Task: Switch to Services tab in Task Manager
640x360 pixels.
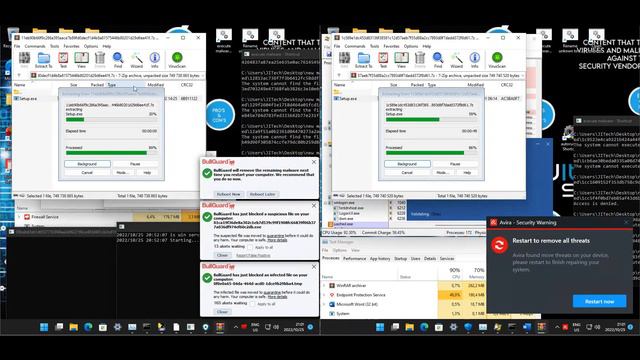Action: coord(447,258)
